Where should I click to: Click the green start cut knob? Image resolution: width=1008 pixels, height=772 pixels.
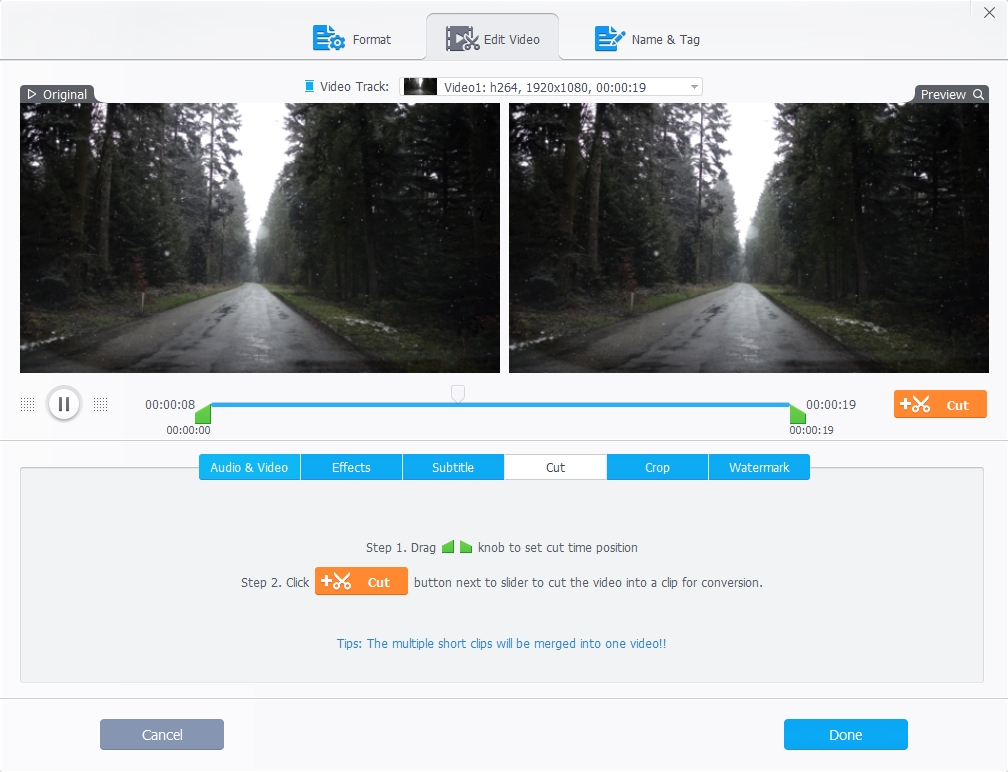[203, 414]
